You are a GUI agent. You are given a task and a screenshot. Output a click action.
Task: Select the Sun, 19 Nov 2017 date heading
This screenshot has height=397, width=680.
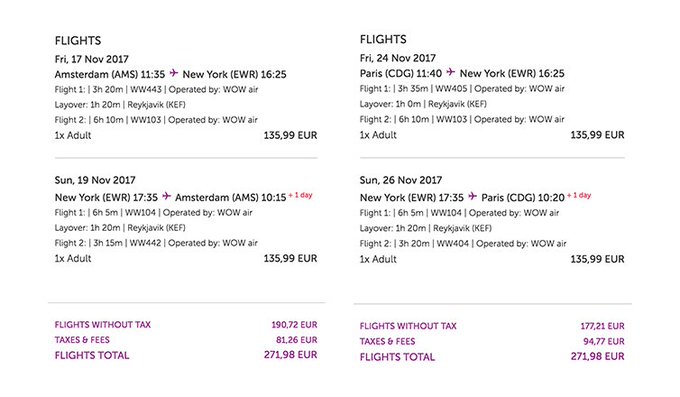point(95,180)
